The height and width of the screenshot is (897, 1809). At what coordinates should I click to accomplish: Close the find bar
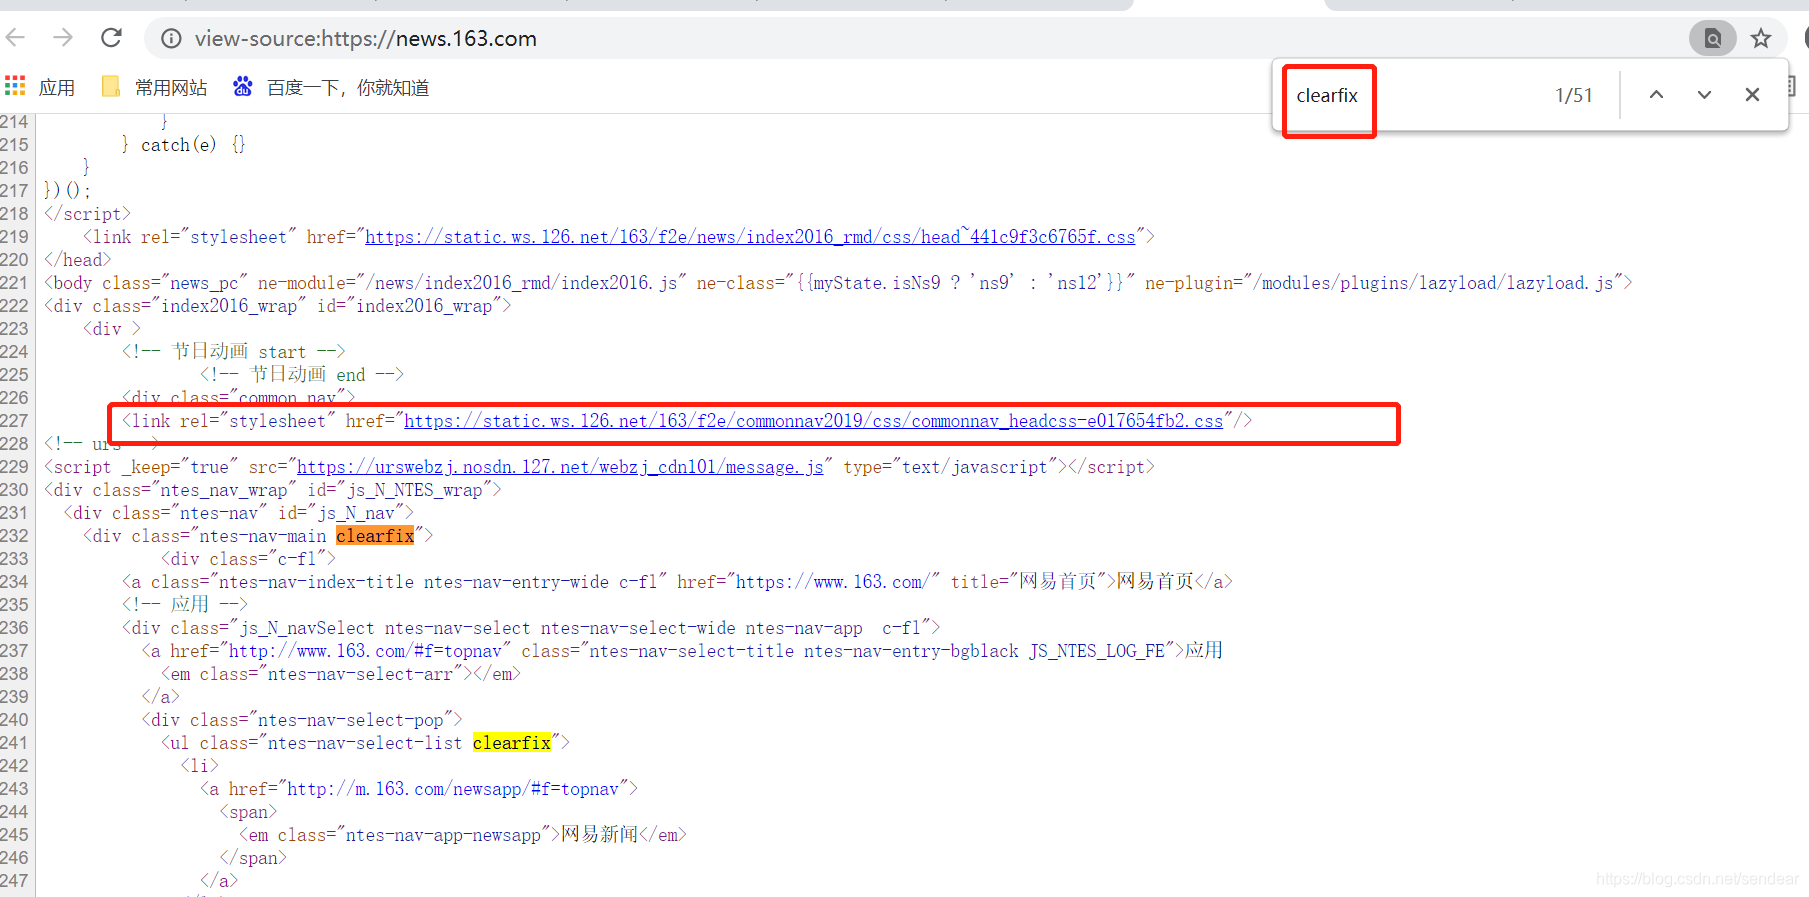(x=1752, y=95)
